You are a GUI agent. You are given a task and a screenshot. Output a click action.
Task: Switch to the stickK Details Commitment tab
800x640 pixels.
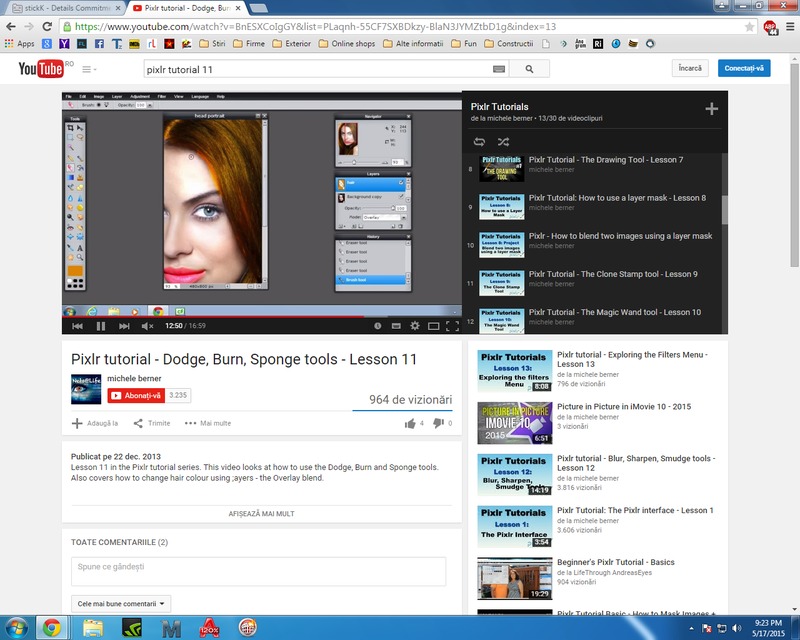coord(67,8)
